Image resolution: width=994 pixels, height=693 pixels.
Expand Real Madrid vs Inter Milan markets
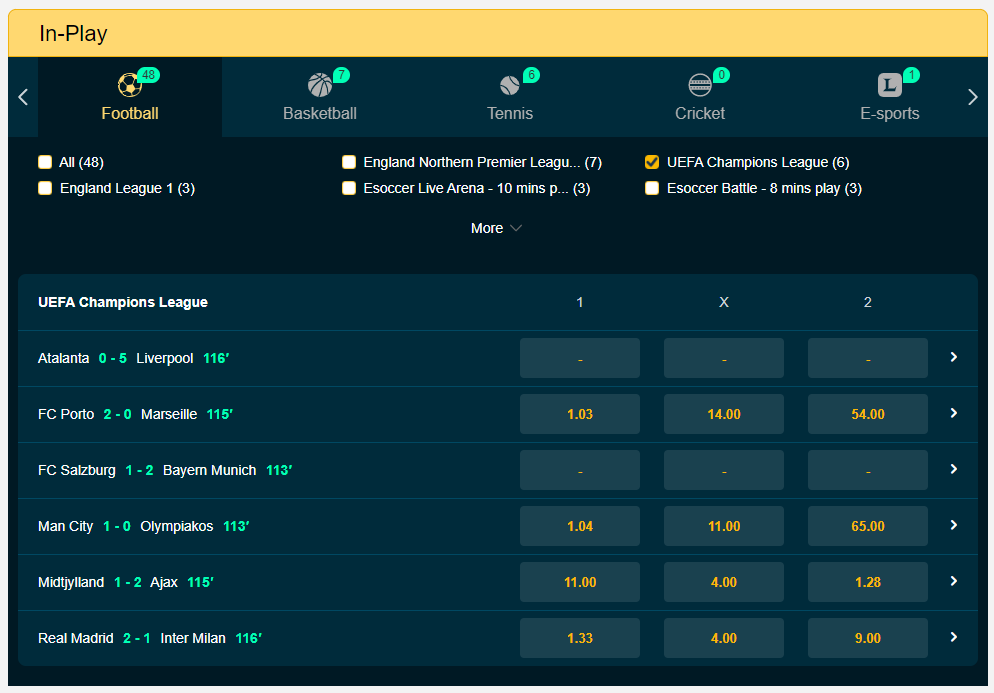click(953, 637)
